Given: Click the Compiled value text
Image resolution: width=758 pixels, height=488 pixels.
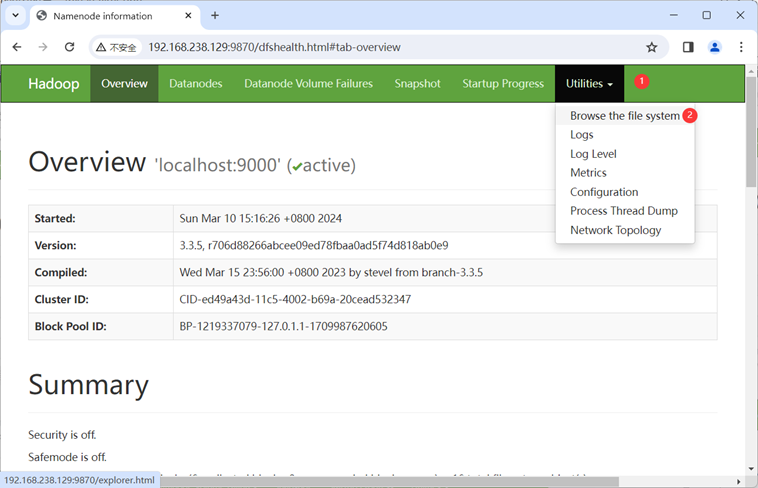Looking at the screenshot, I should pos(331,273).
